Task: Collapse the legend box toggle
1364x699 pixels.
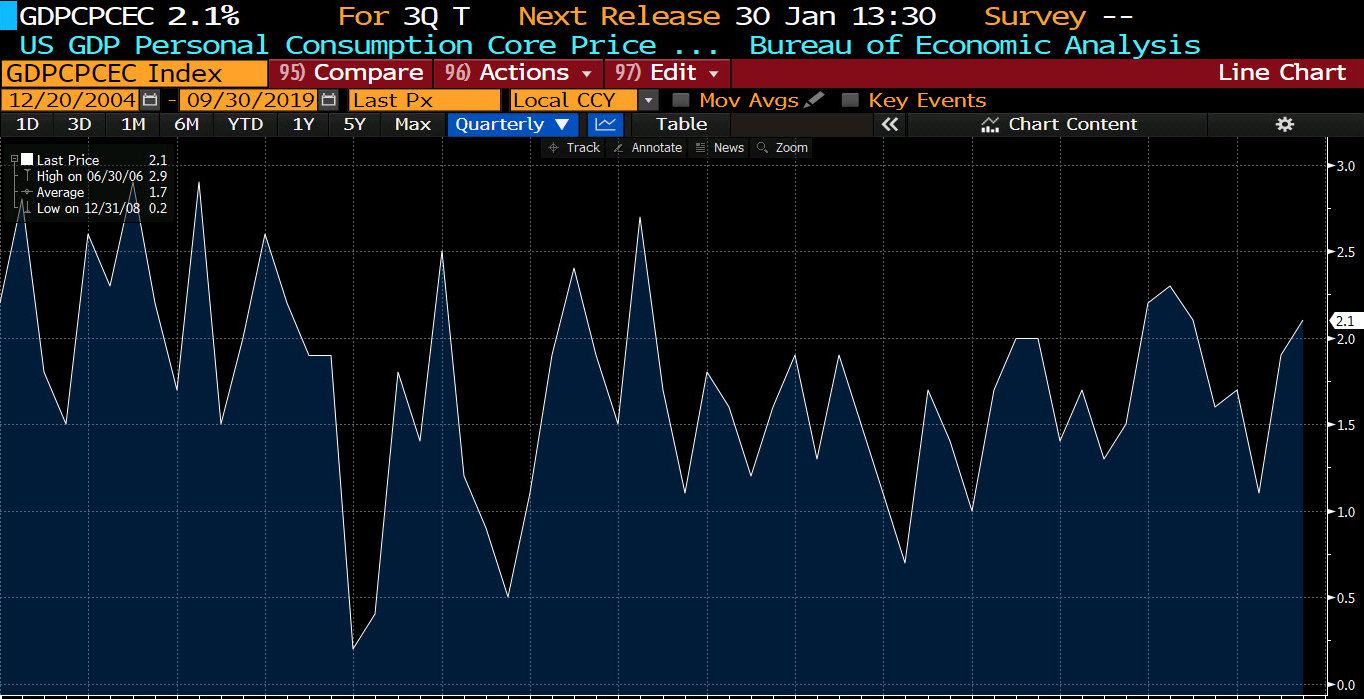Action: click(15, 160)
